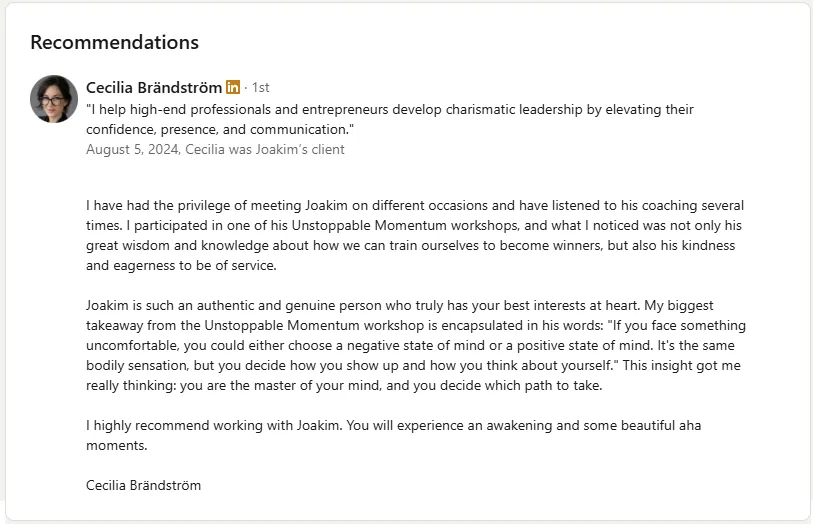Click the Cecilia Brändström signature at bottom
Viewport: 813px width, 524px height.
(144, 486)
